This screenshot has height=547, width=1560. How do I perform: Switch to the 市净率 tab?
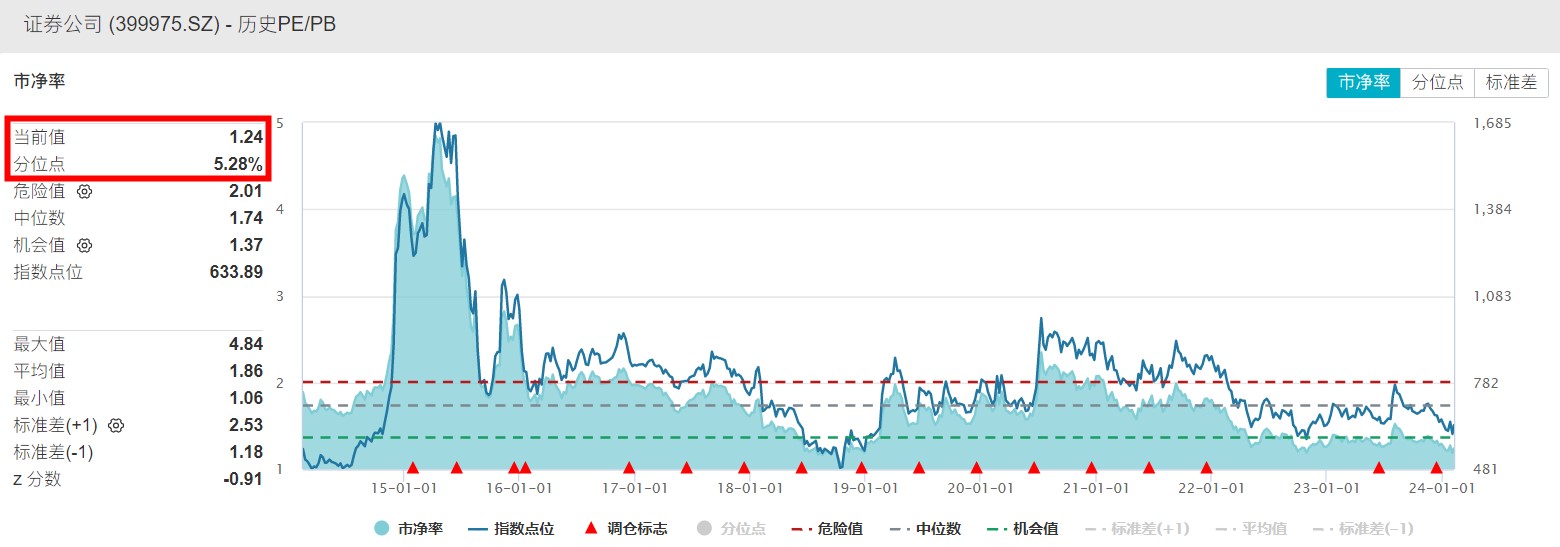(x=1364, y=83)
